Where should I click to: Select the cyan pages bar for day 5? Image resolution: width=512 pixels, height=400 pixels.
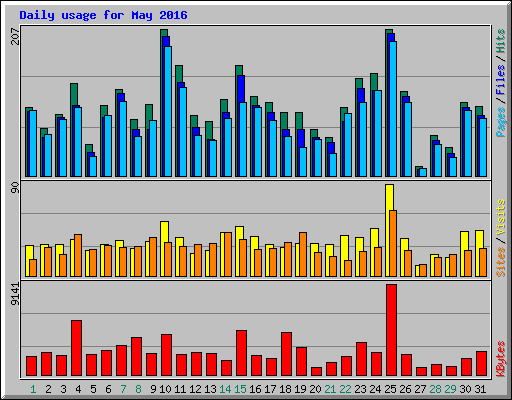(x=93, y=167)
